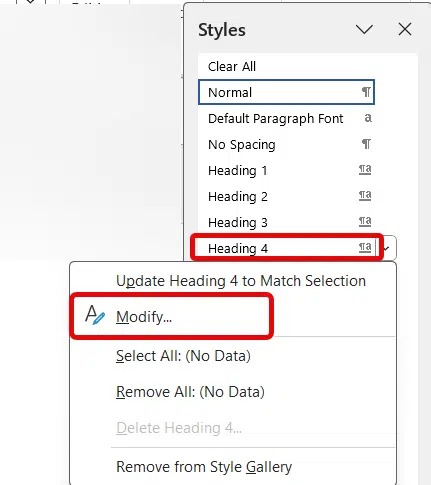Click the linked style icon beside Heading 2

pyautogui.click(x=365, y=195)
